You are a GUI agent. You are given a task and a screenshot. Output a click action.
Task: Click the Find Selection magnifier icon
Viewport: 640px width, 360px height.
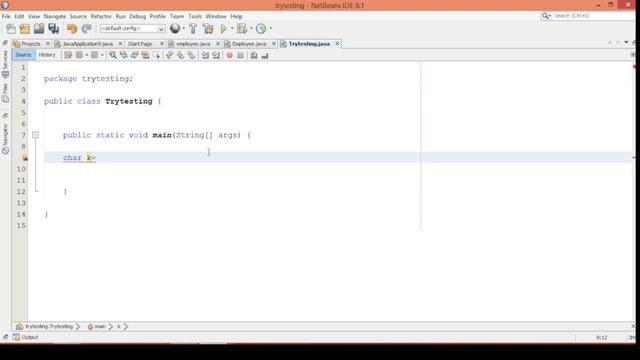(x=112, y=55)
